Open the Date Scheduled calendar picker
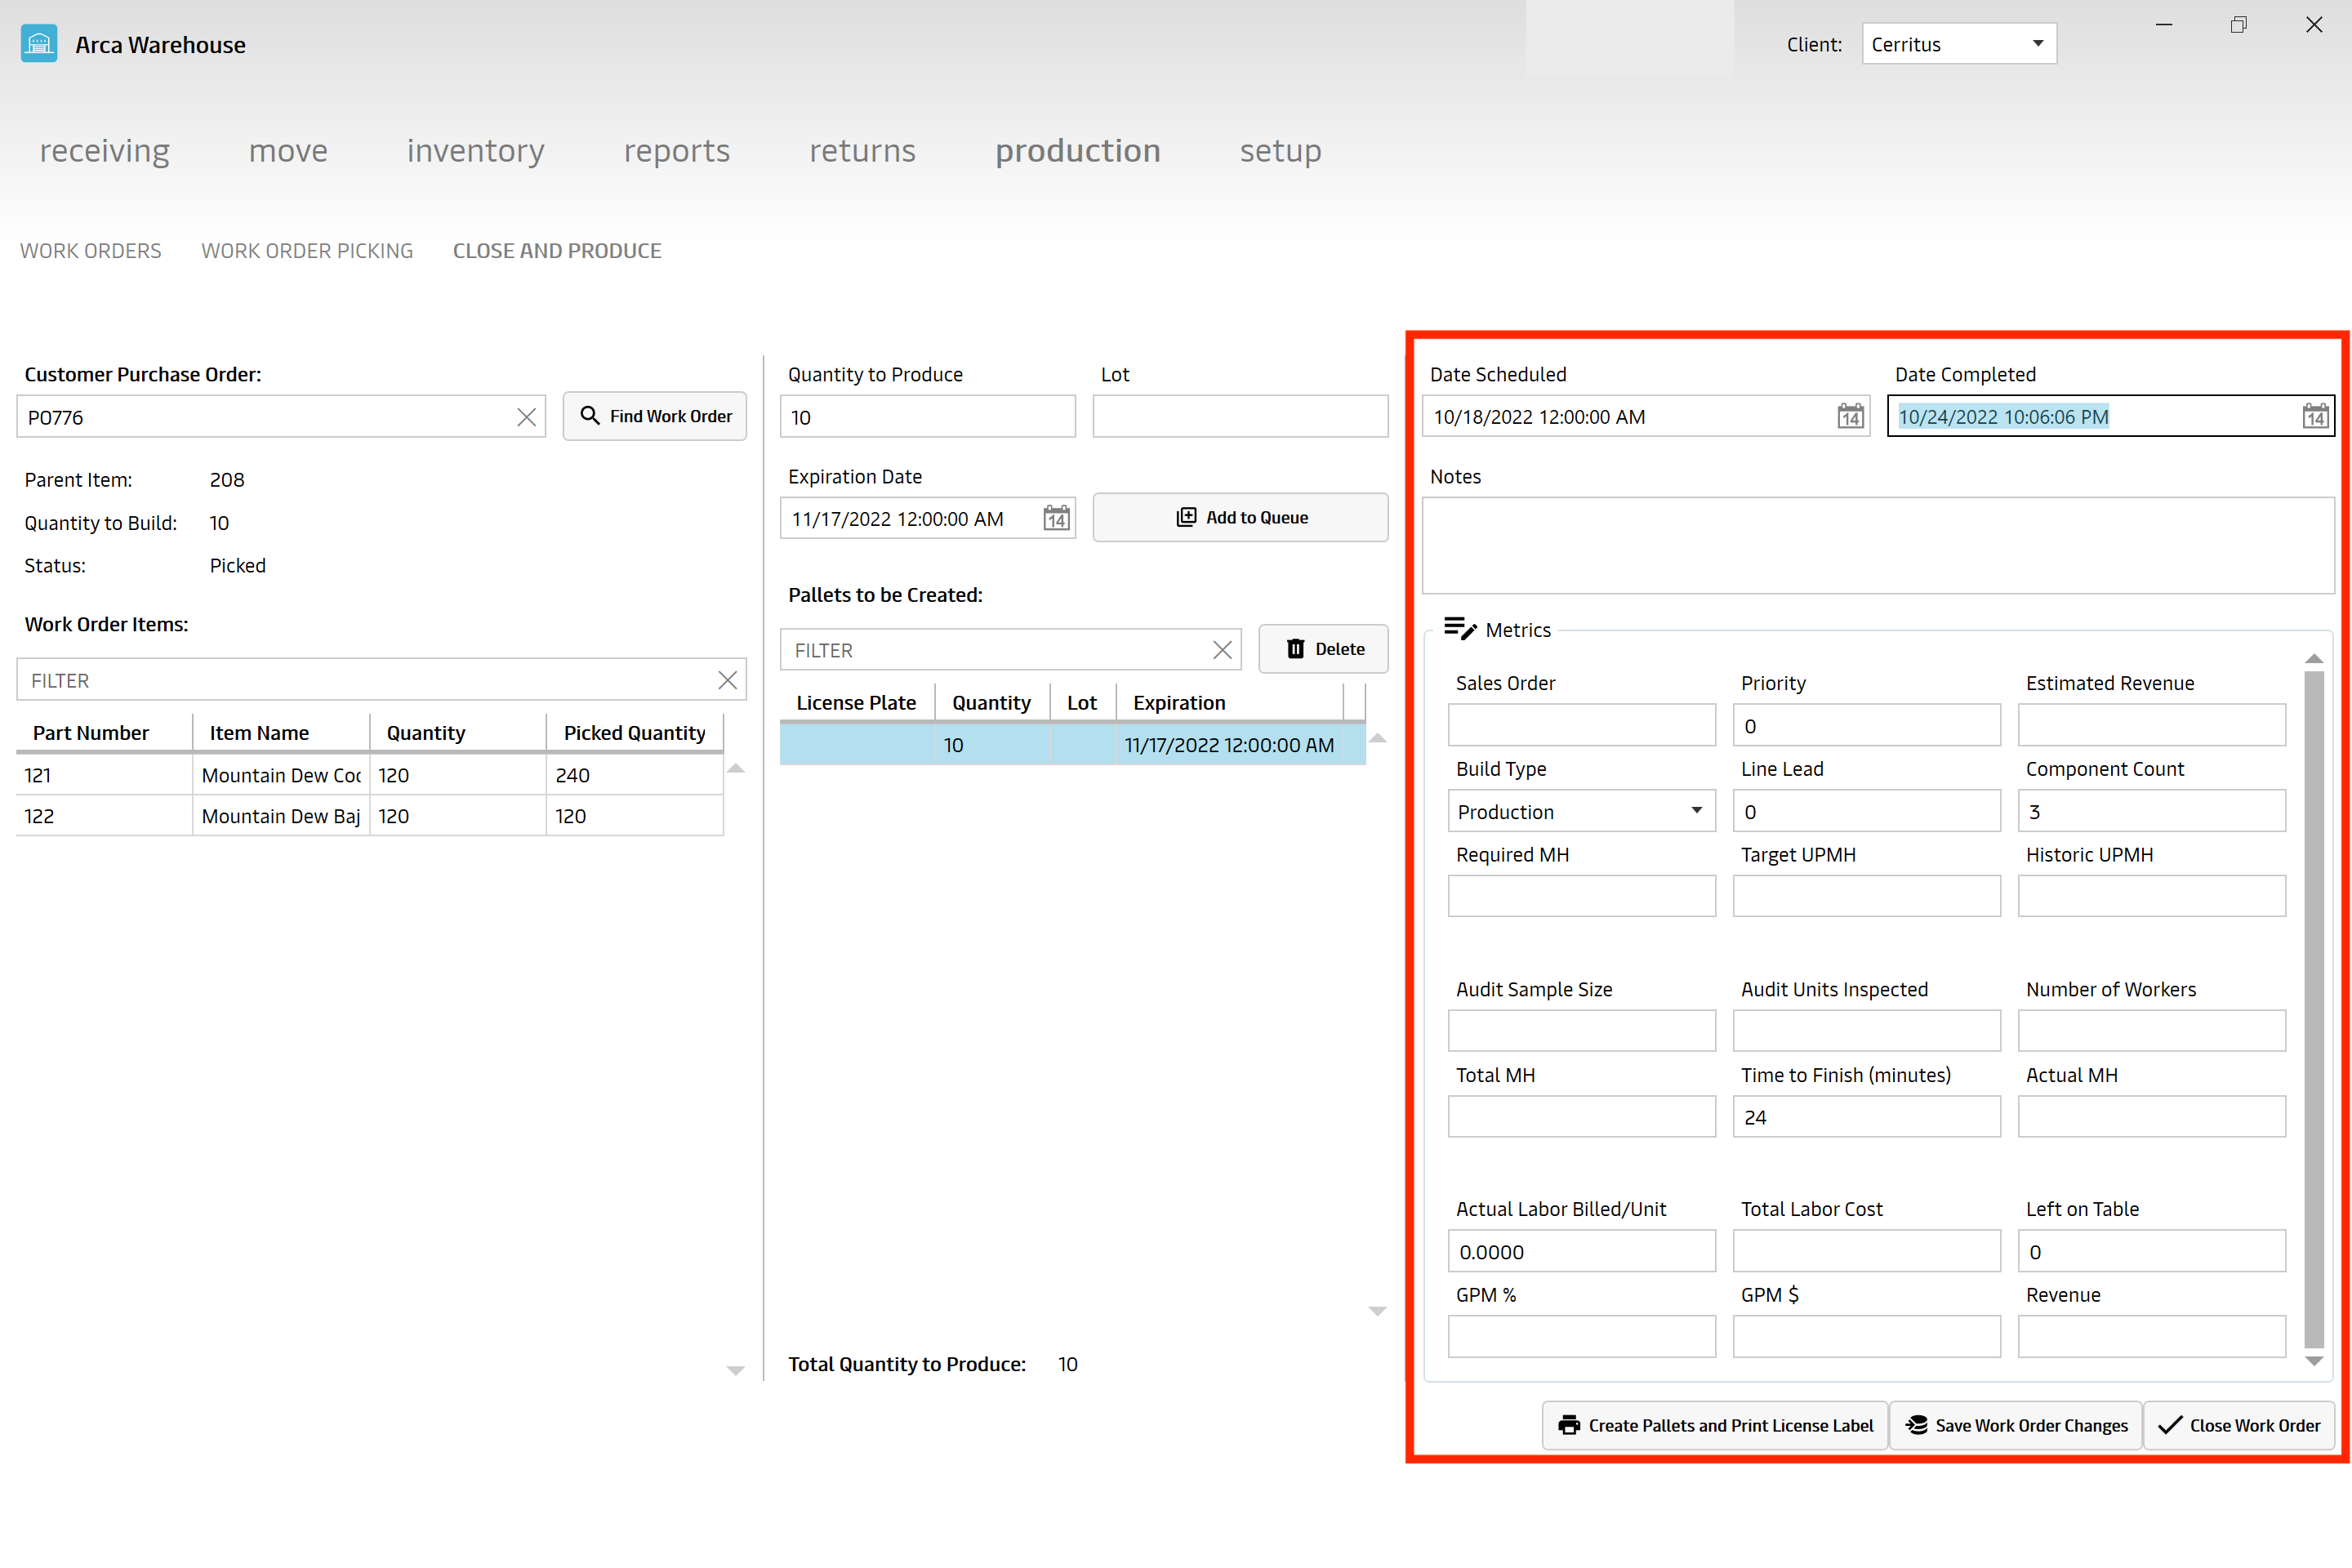Screen dimensions: 2352x1568 coord(1850,416)
